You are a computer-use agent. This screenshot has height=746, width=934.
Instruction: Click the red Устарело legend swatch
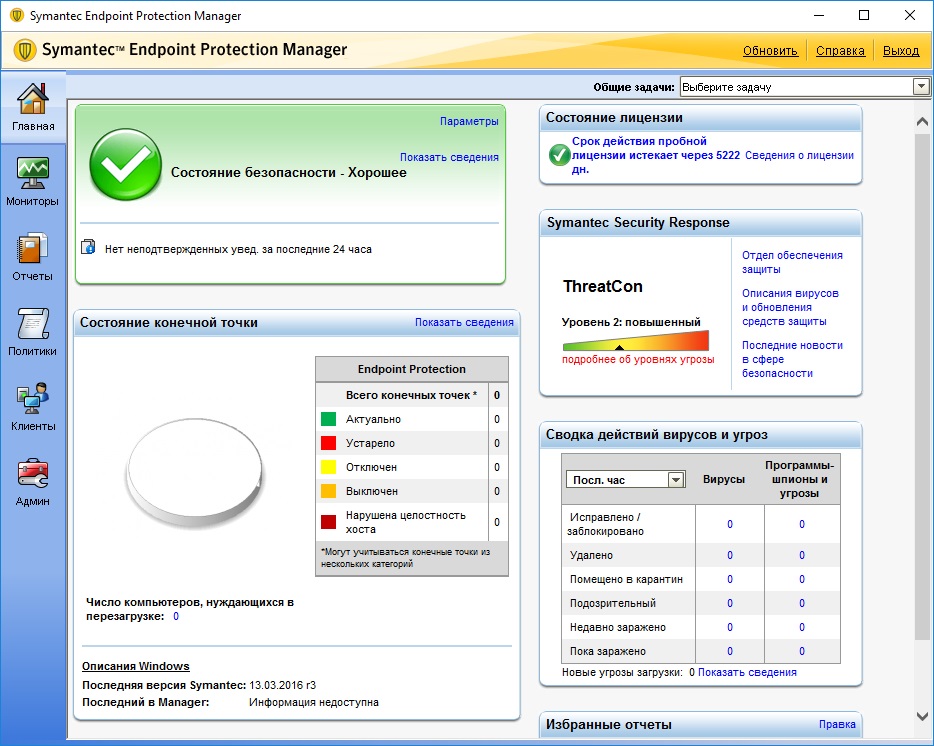pos(328,443)
